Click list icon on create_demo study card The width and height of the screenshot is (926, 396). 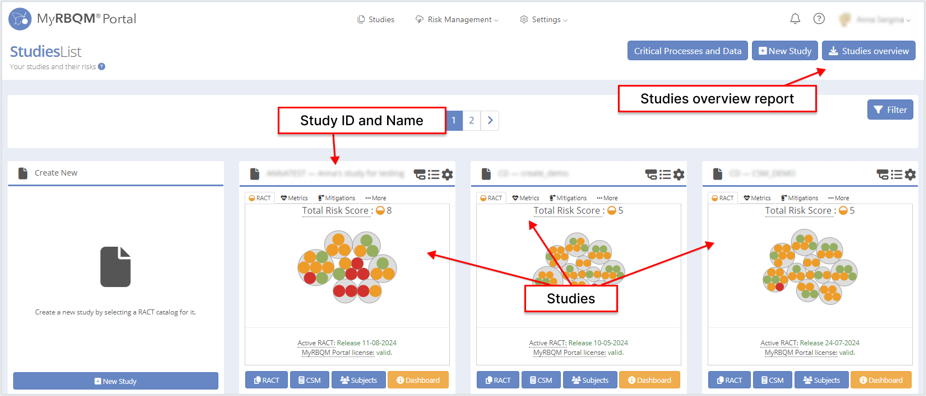click(x=665, y=174)
